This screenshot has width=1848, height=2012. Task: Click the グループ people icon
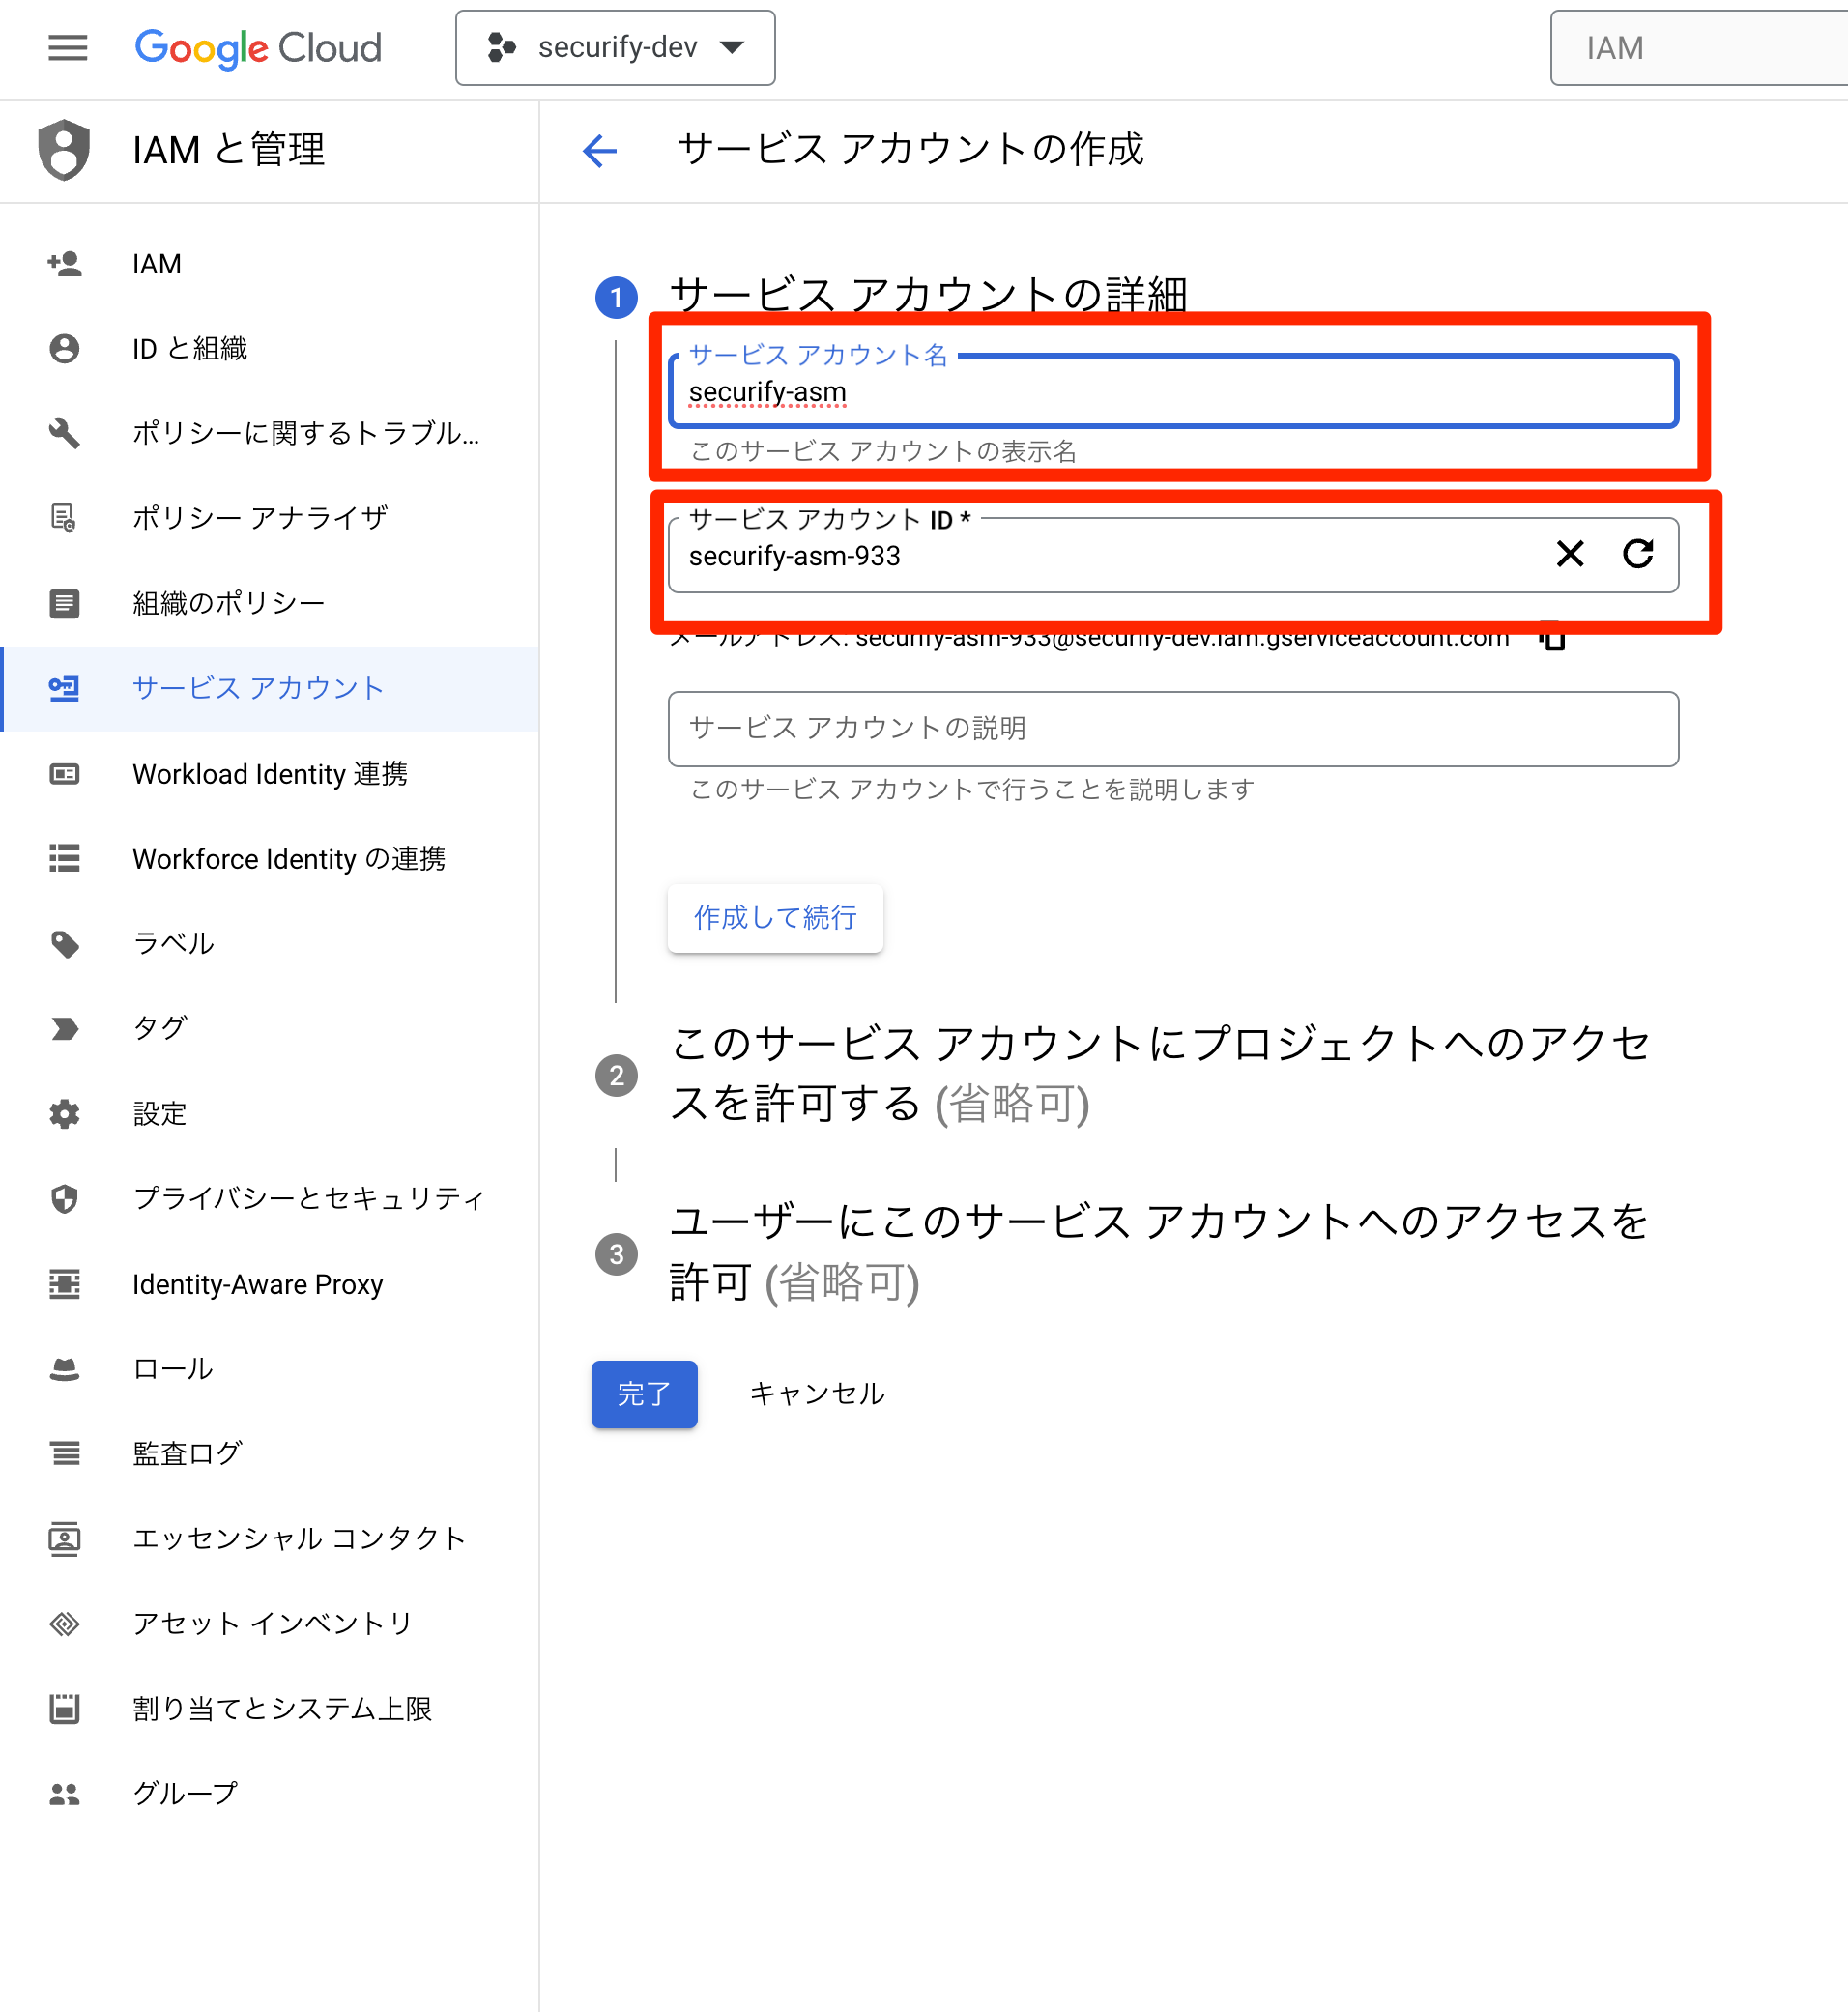pyautogui.click(x=64, y=1794)
